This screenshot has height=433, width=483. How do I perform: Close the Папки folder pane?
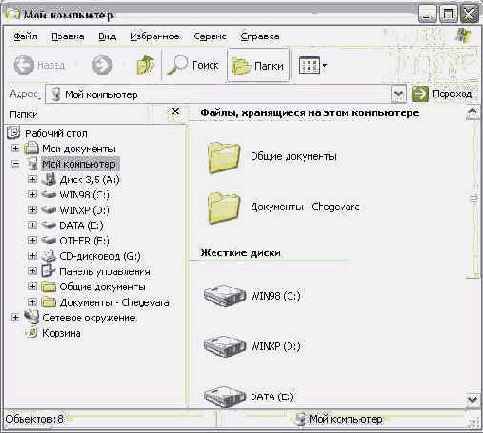click(175, 111)
